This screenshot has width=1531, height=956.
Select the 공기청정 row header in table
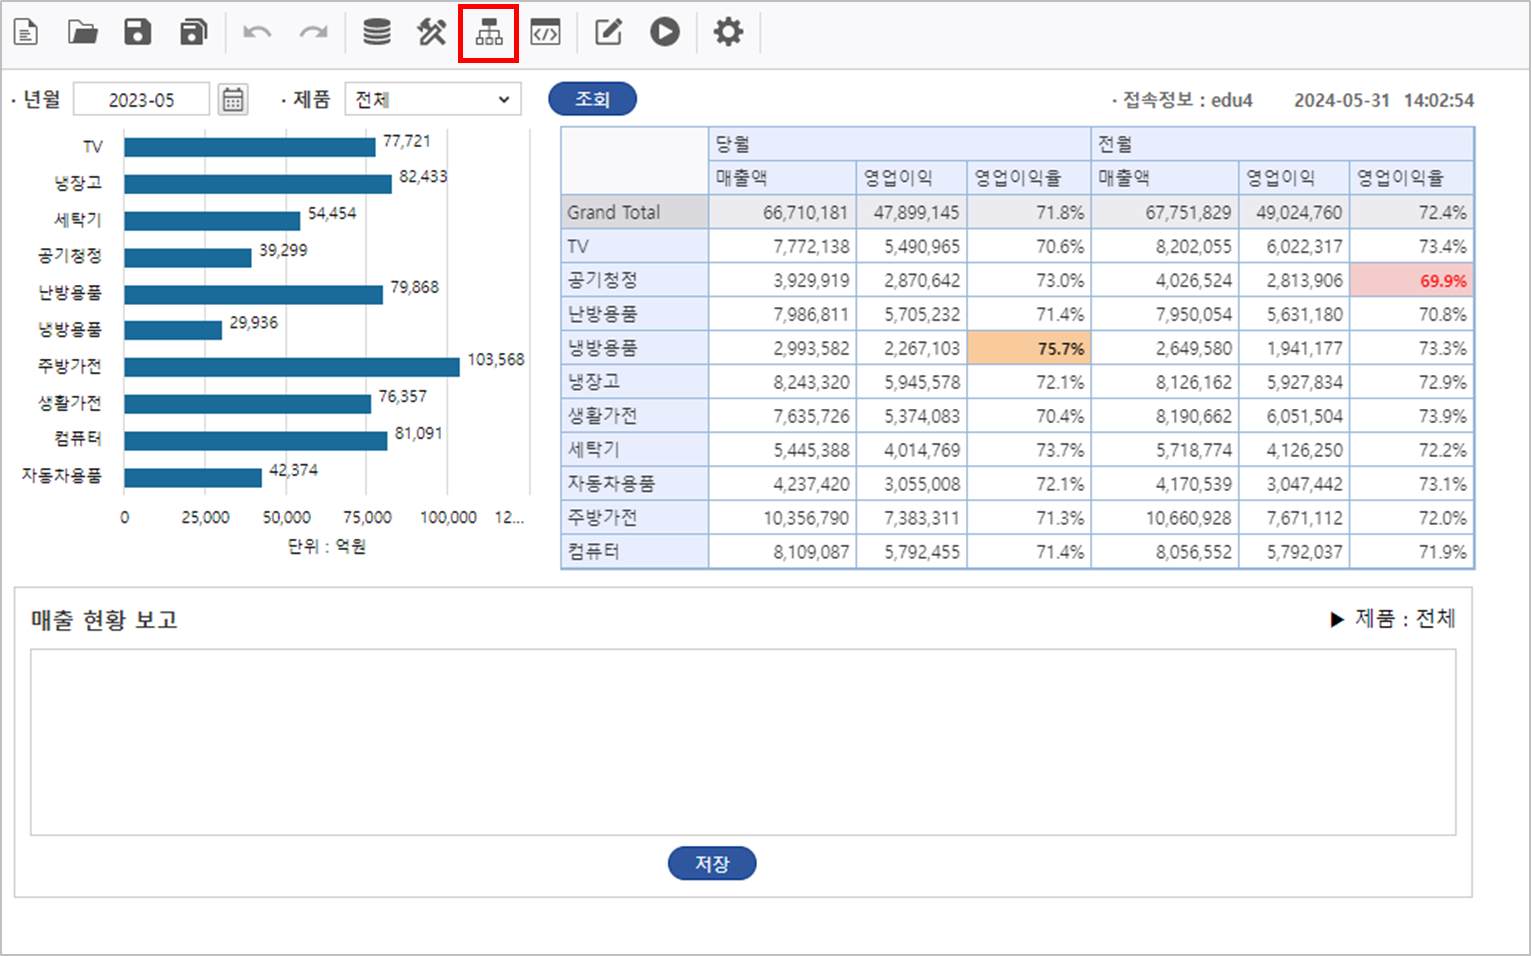tap(635, 280)
